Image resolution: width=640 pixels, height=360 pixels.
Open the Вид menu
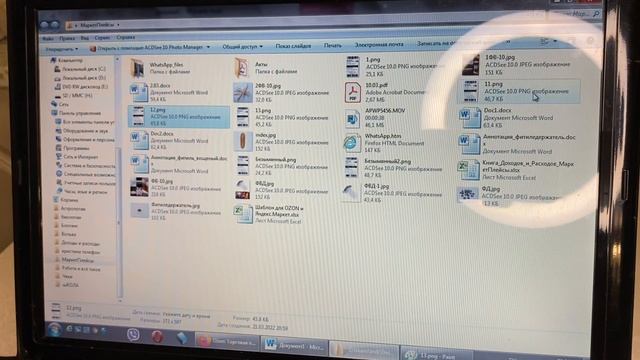tap(84, 38)
